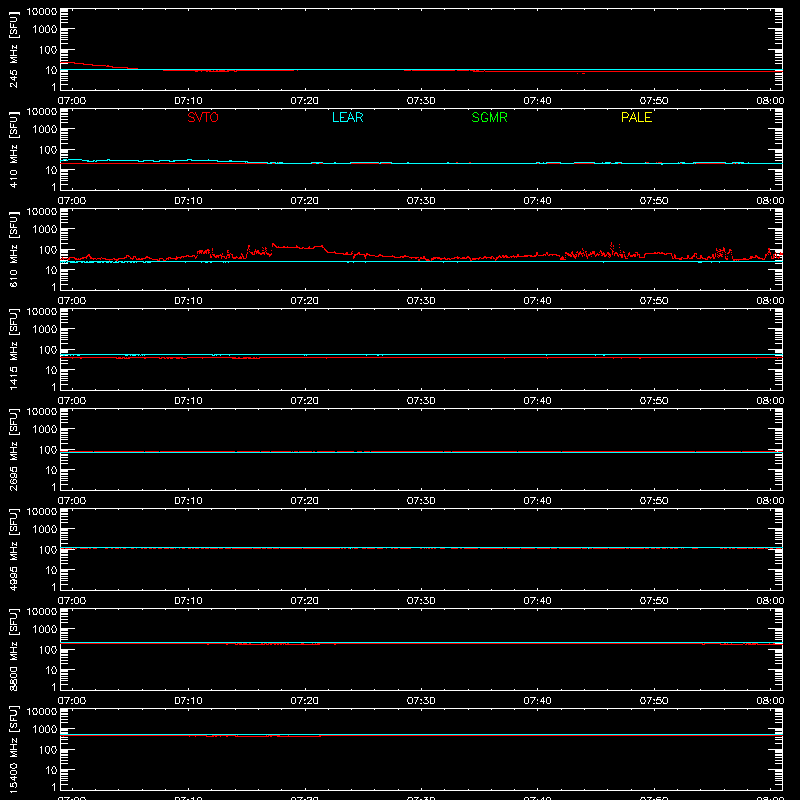Click the 08:00 tick label of the 245 MHz panel
Screen dimensions: 800x800
point(770,101)
